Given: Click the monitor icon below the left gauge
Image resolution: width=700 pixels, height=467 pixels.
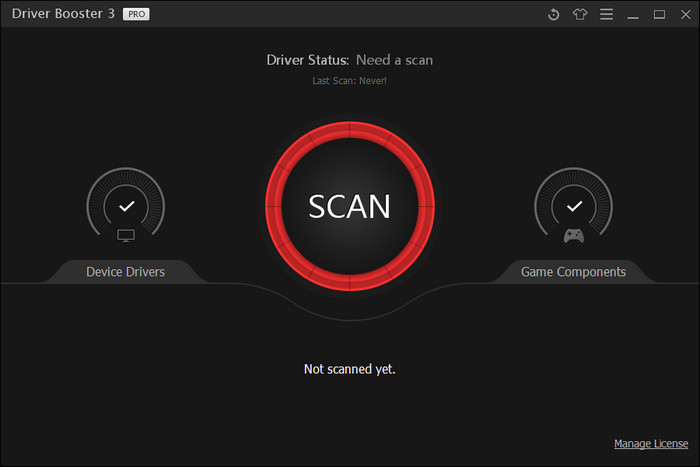Looking at the screenshot, I should [x=126, y=236].
